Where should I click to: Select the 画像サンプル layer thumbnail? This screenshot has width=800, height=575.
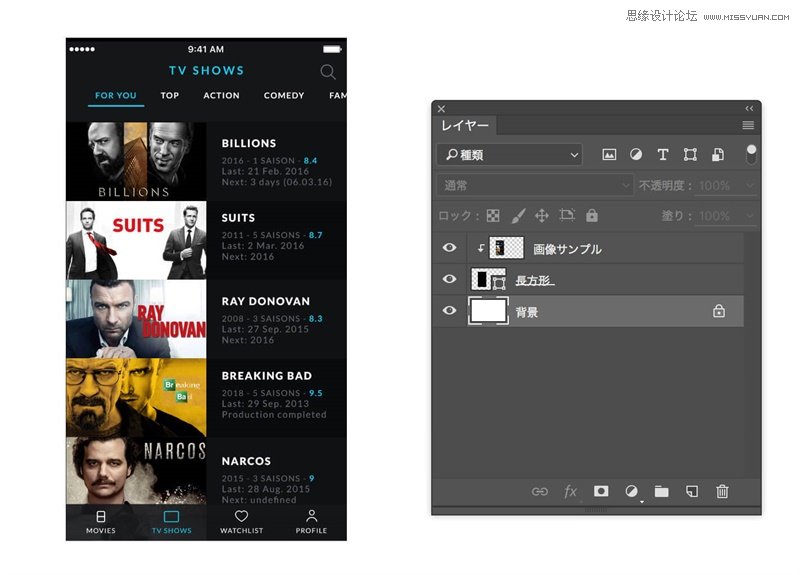tap(506, 248)
